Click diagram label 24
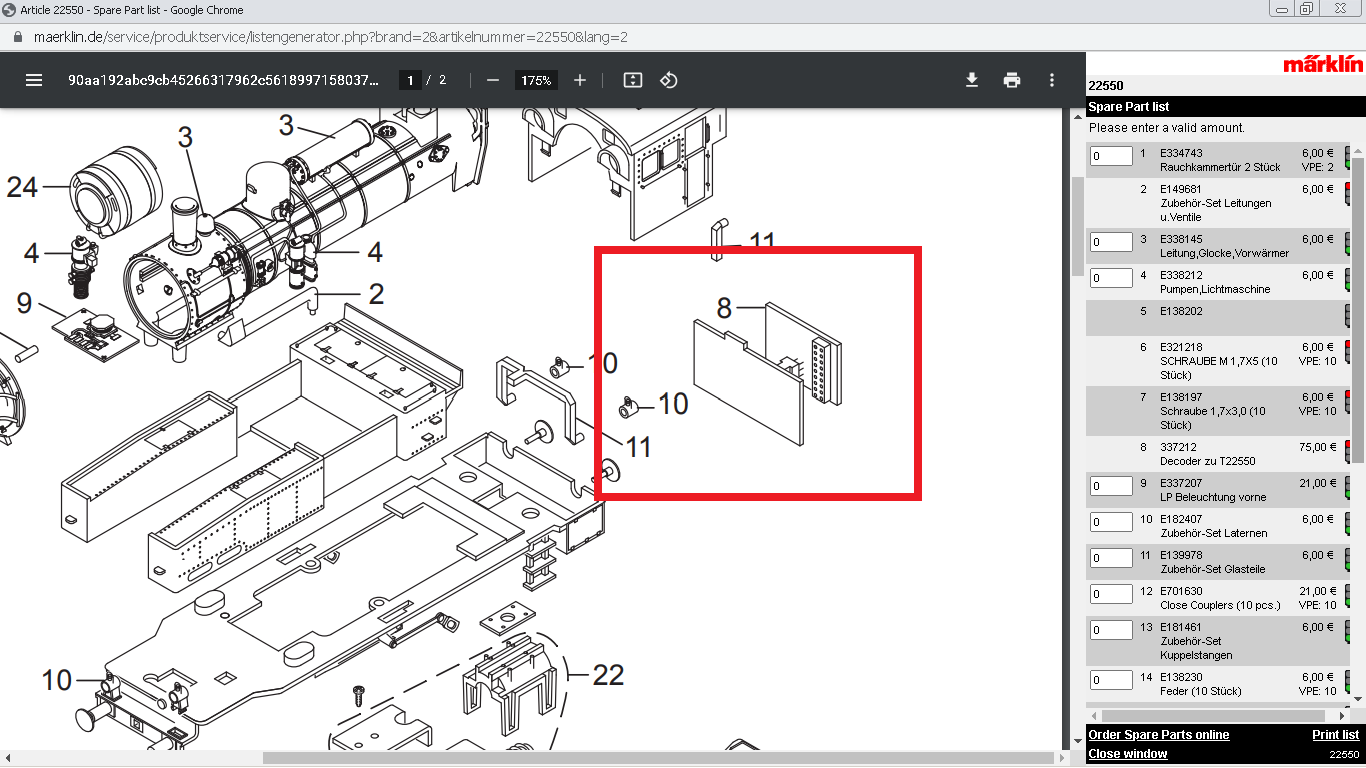Viewport: 1366px width, 768px height. (x=22, y=187)
